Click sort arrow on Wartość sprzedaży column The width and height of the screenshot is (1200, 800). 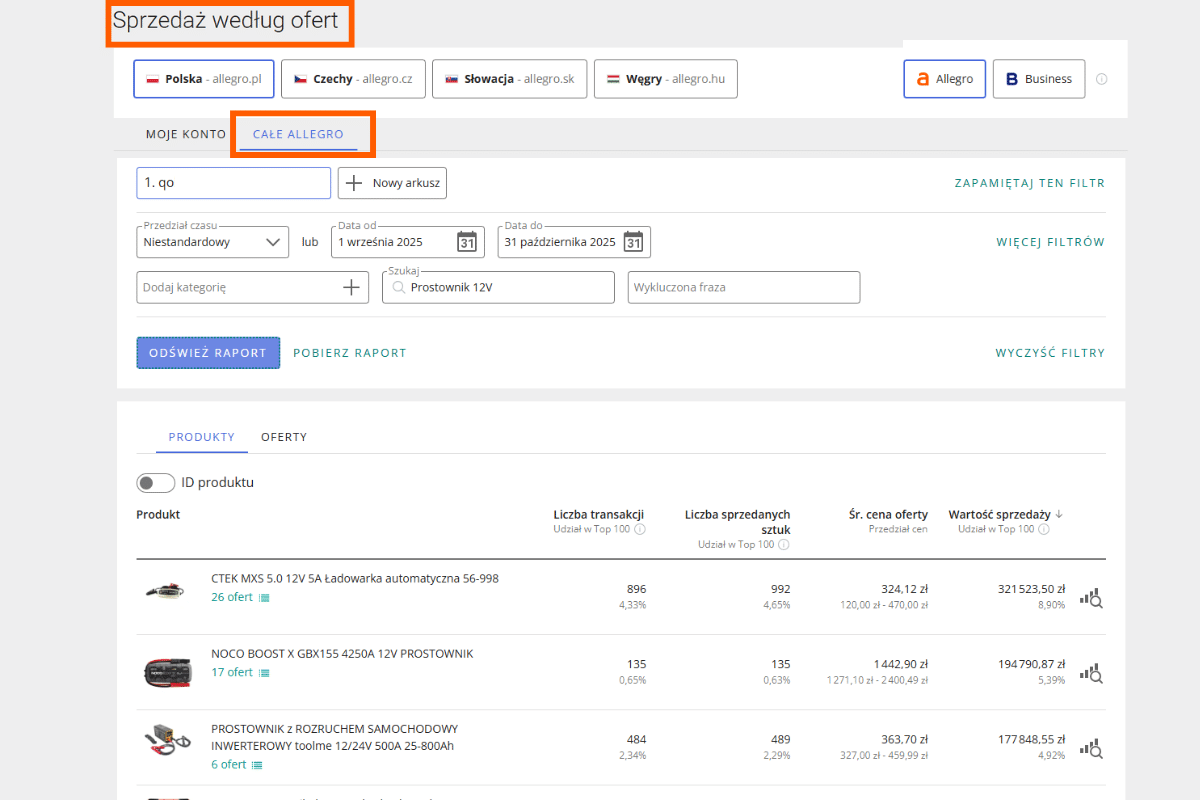click(1059, 514)
